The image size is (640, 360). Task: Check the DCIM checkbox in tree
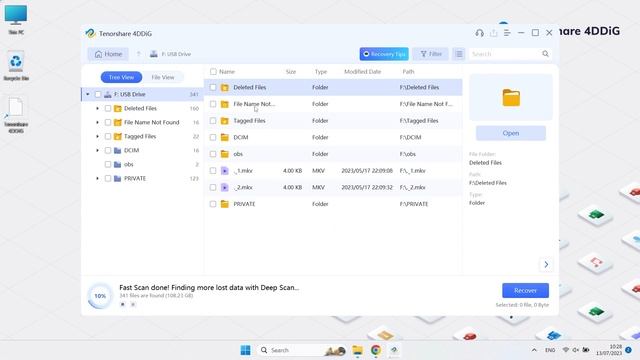pyautogui.click(x=108, y=150)
